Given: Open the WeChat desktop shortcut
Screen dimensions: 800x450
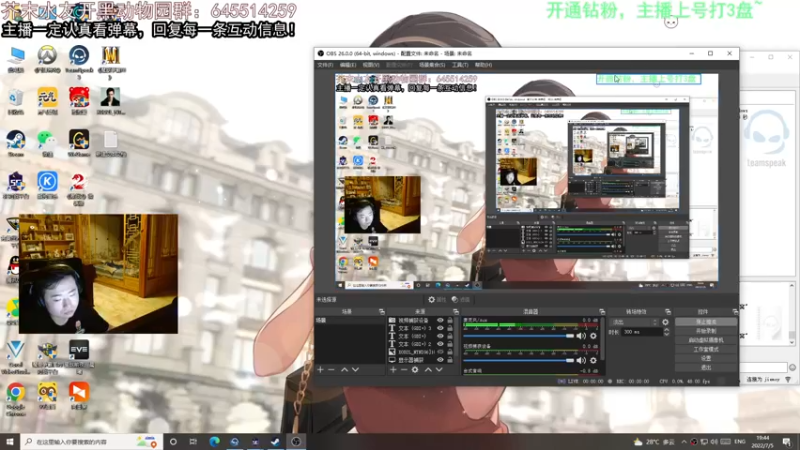Looking at the screenshot, I should (47, 143).
